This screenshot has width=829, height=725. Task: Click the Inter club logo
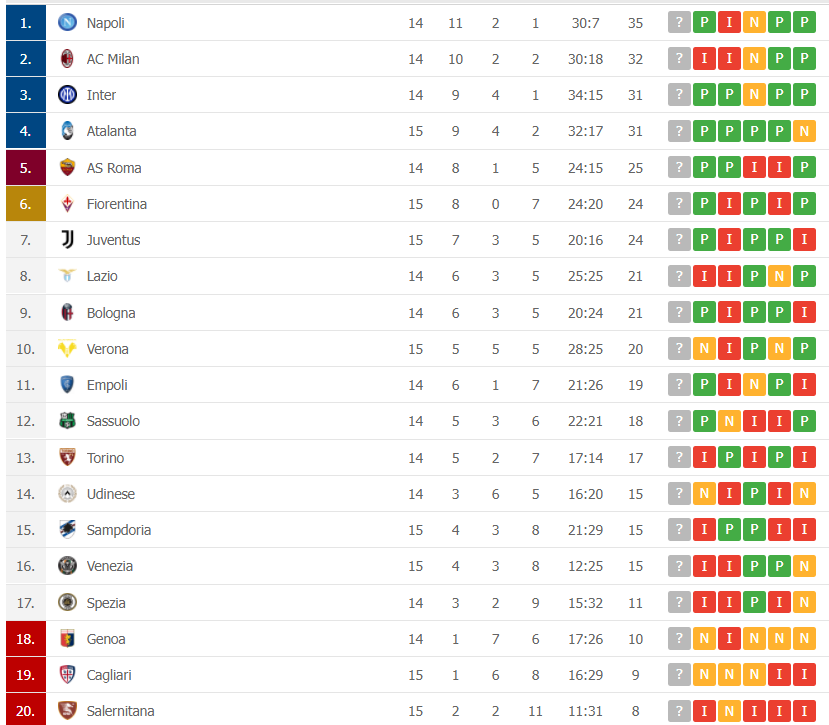pyautogui.click(x=67, y=95)
